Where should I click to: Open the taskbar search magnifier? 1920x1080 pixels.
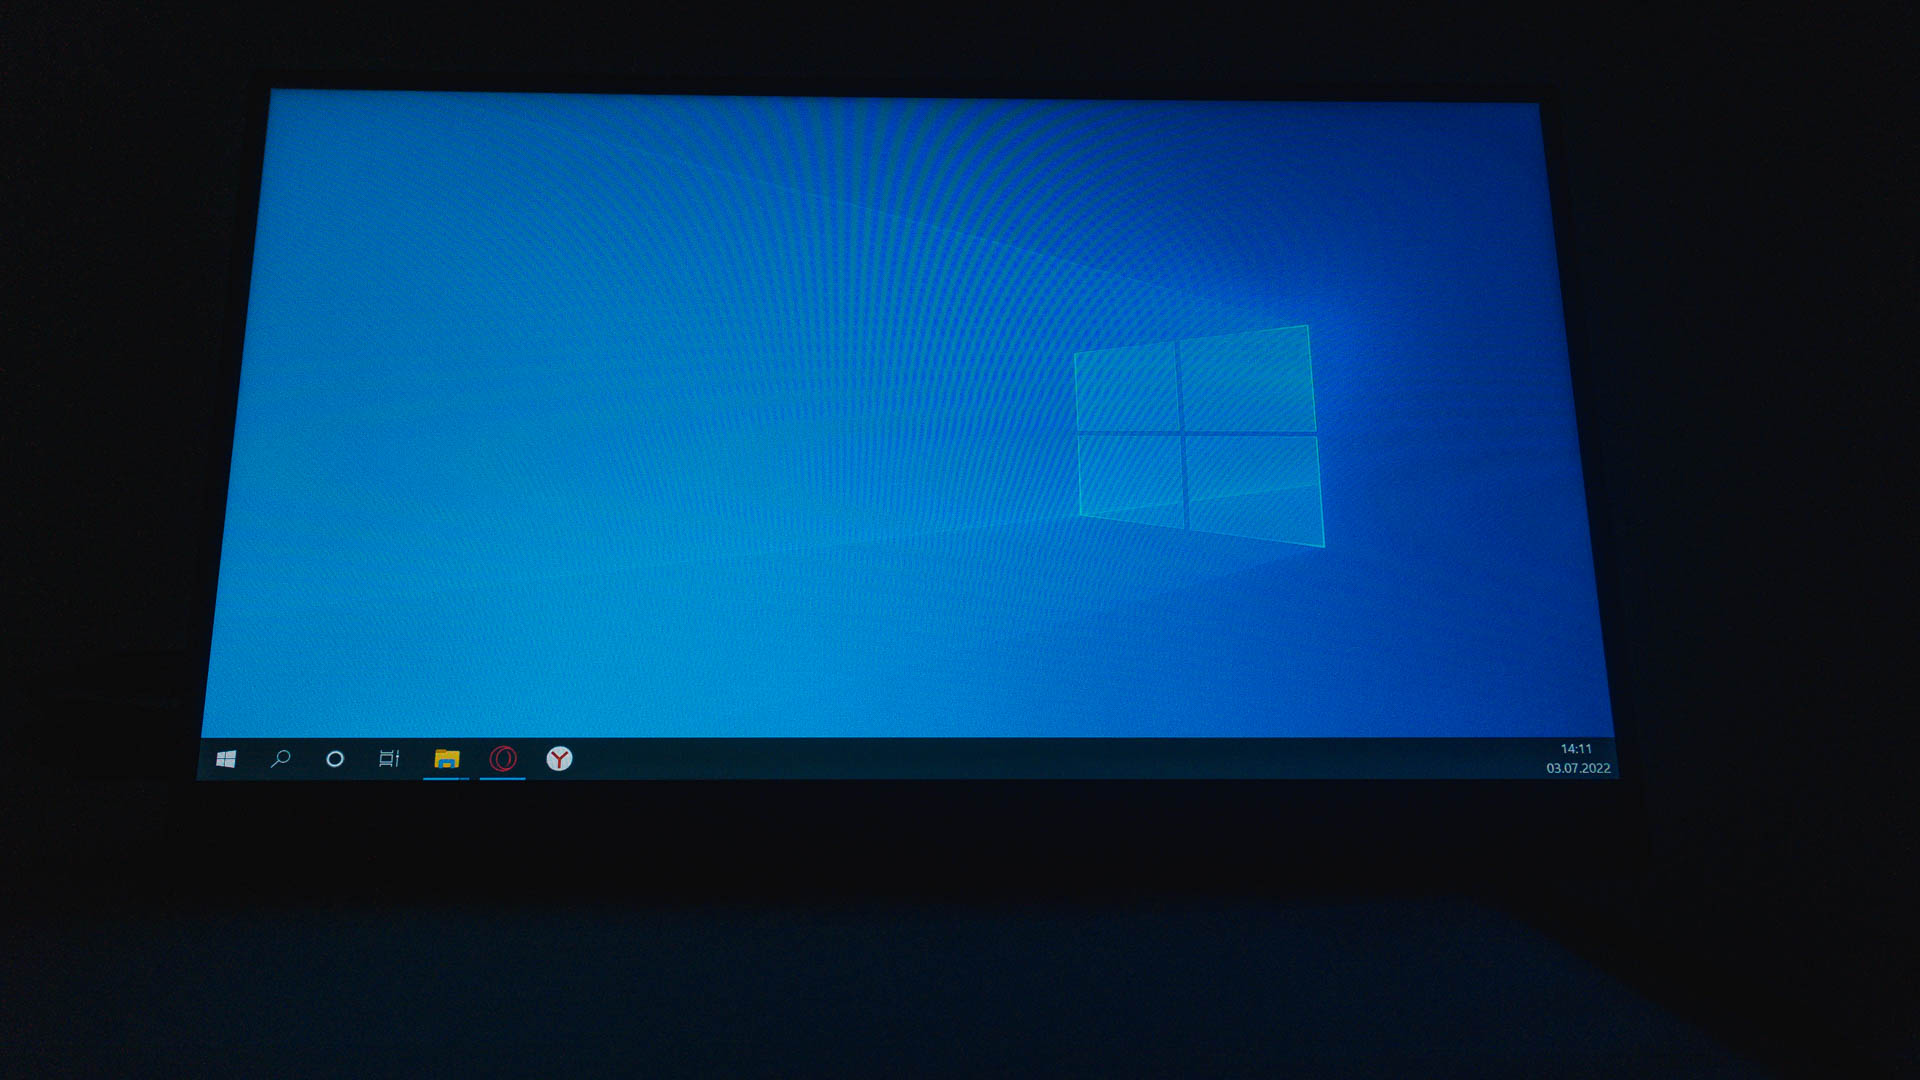pyautogui.click(x=281, y=759)
